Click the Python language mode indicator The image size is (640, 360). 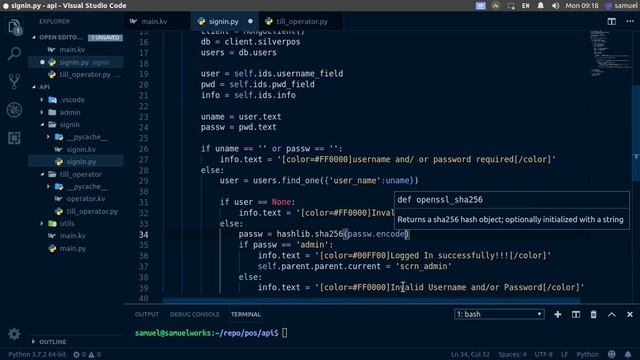(x=587, y=354)
